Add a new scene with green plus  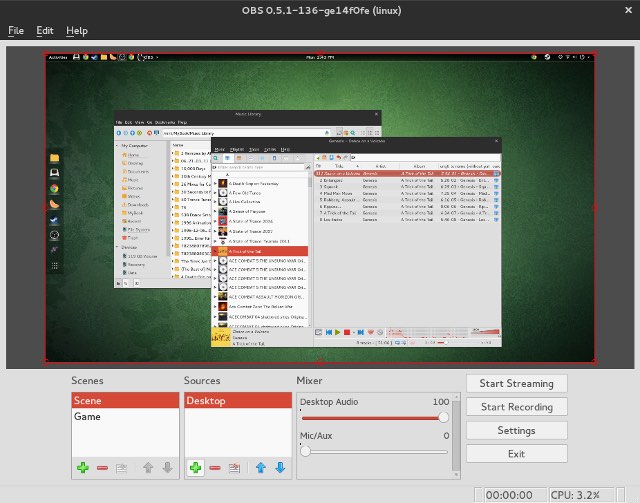coord(83,467)
